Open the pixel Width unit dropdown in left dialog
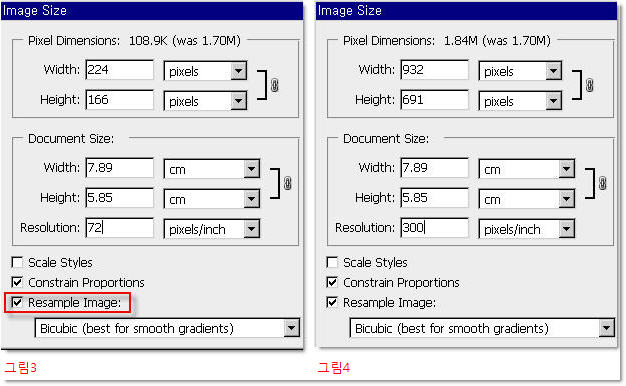626x386 pixels. click(205, 71)
